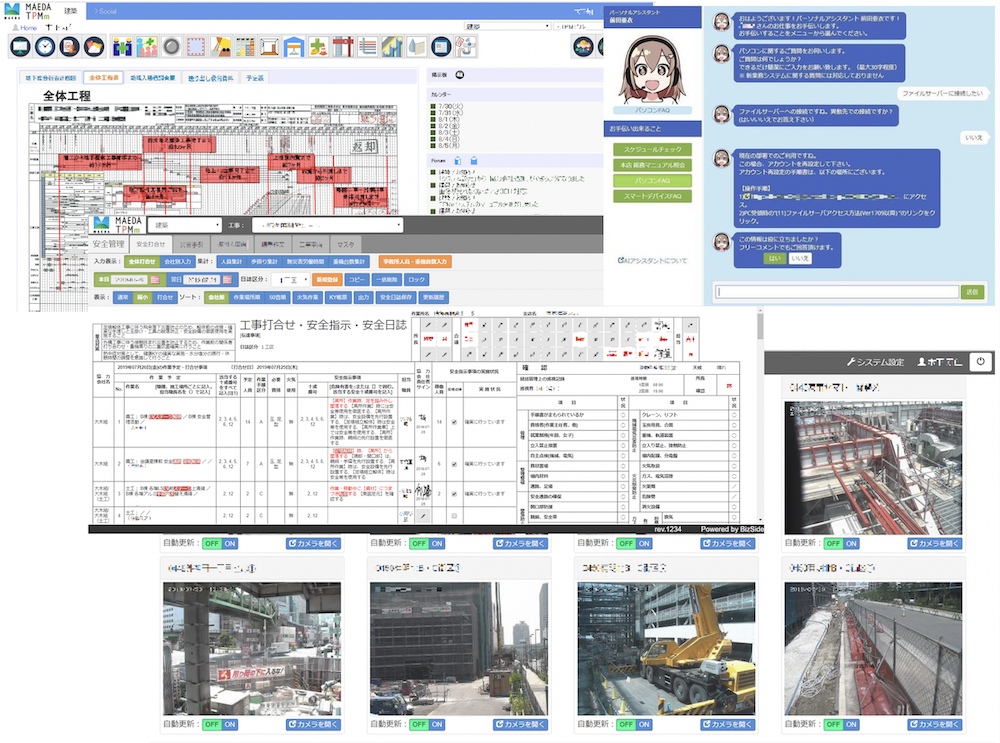1000x743 pixels.
Task: Toggle 自動更新 under the scaffolded building camera
Action: (428, 725)
